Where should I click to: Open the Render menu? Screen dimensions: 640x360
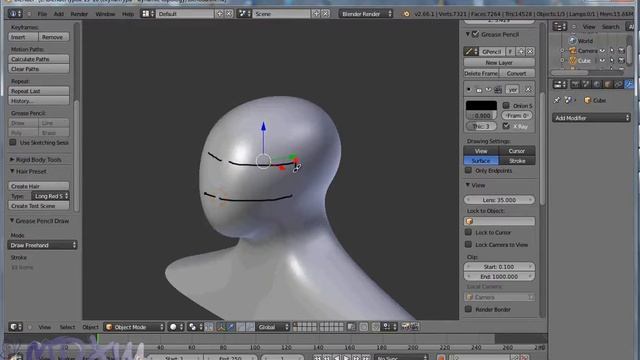pyautogui.click(x=79, y=14)
